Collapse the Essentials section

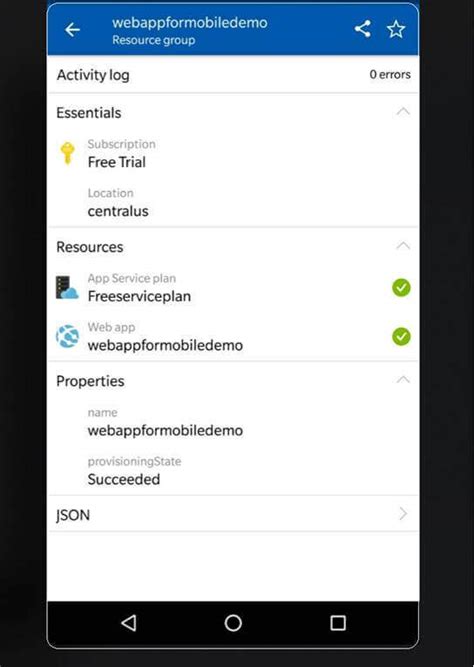click(403, 112)
